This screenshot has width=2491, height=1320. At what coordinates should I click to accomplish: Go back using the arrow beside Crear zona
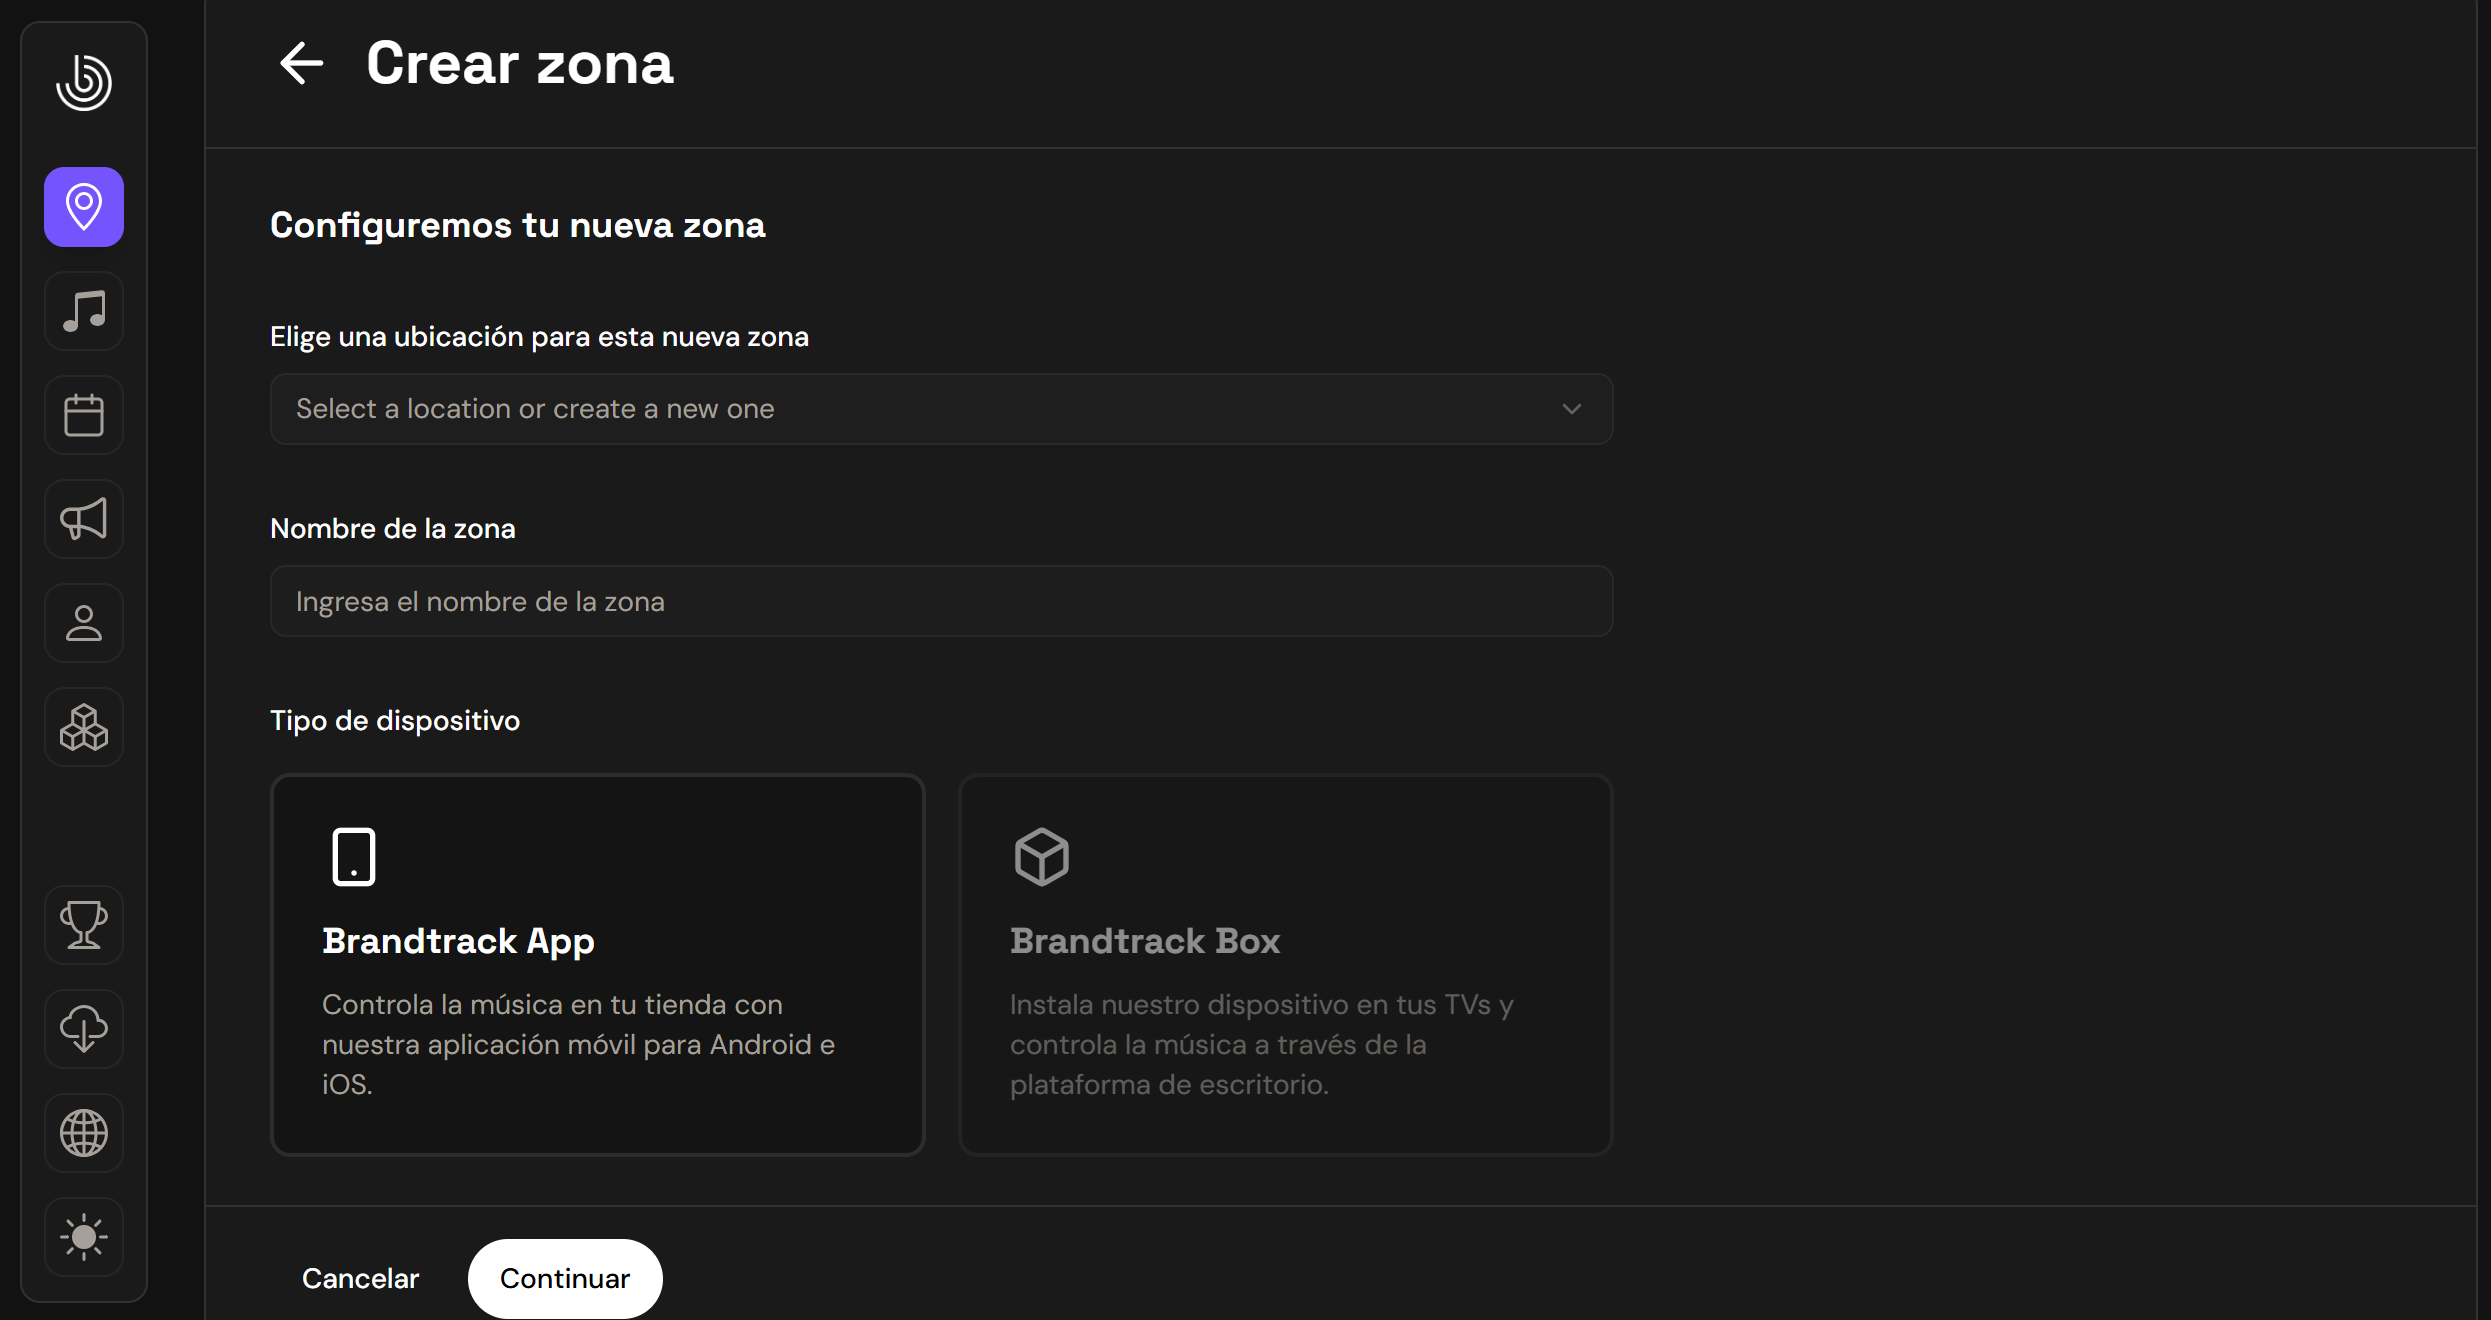pos(301,64)
